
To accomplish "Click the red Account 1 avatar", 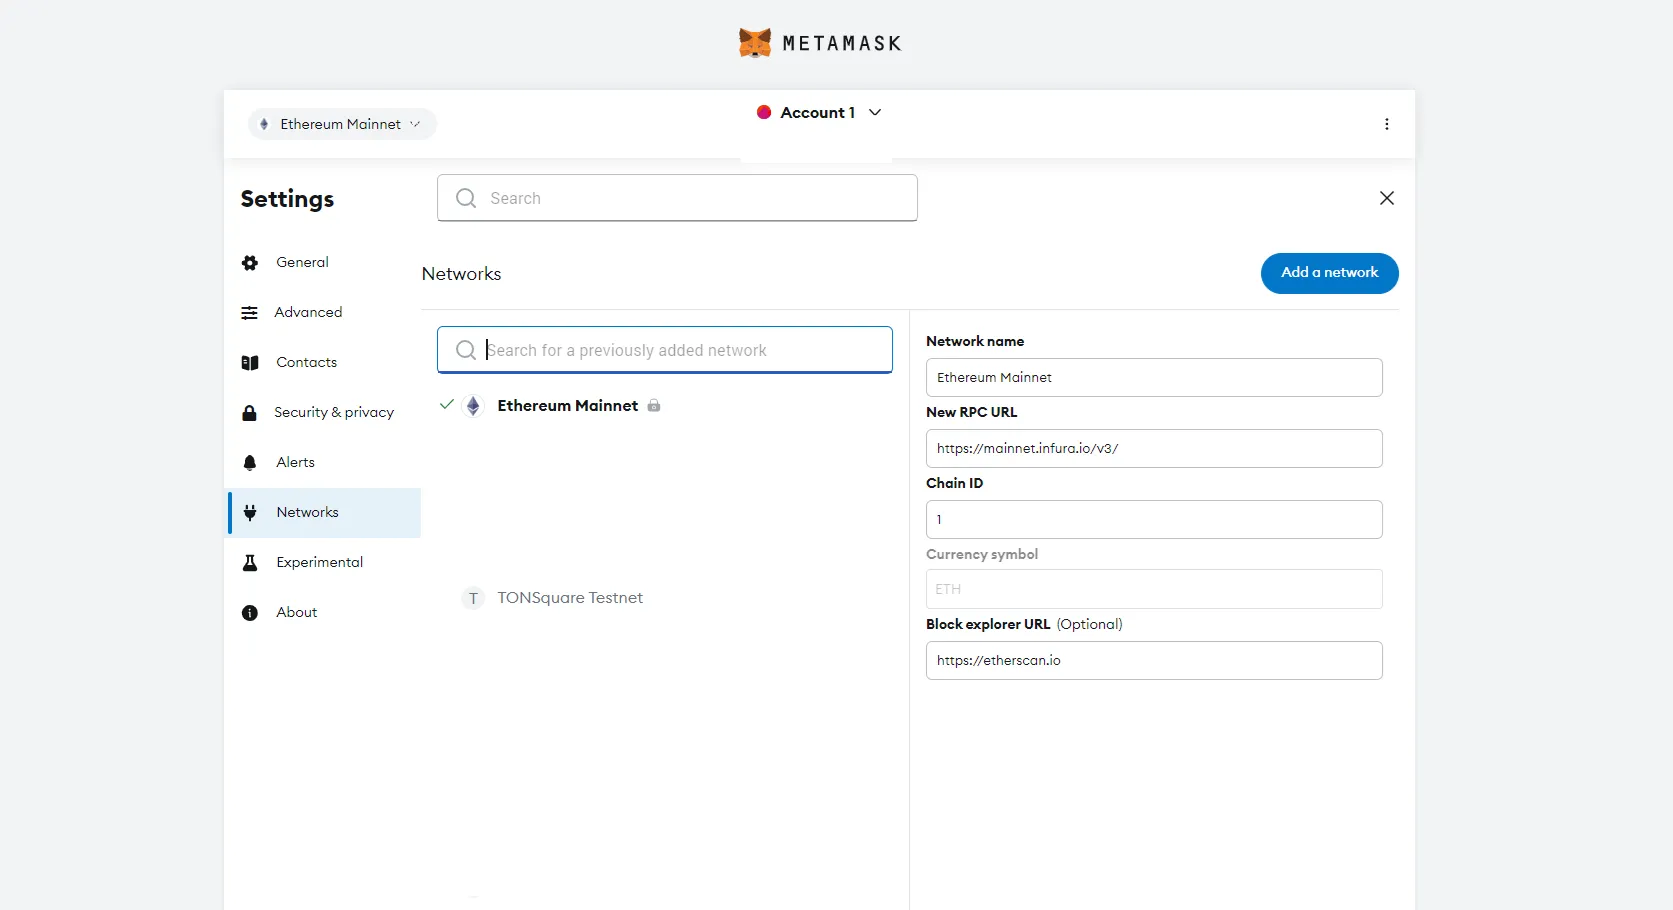I will click(x=764, y=112).
